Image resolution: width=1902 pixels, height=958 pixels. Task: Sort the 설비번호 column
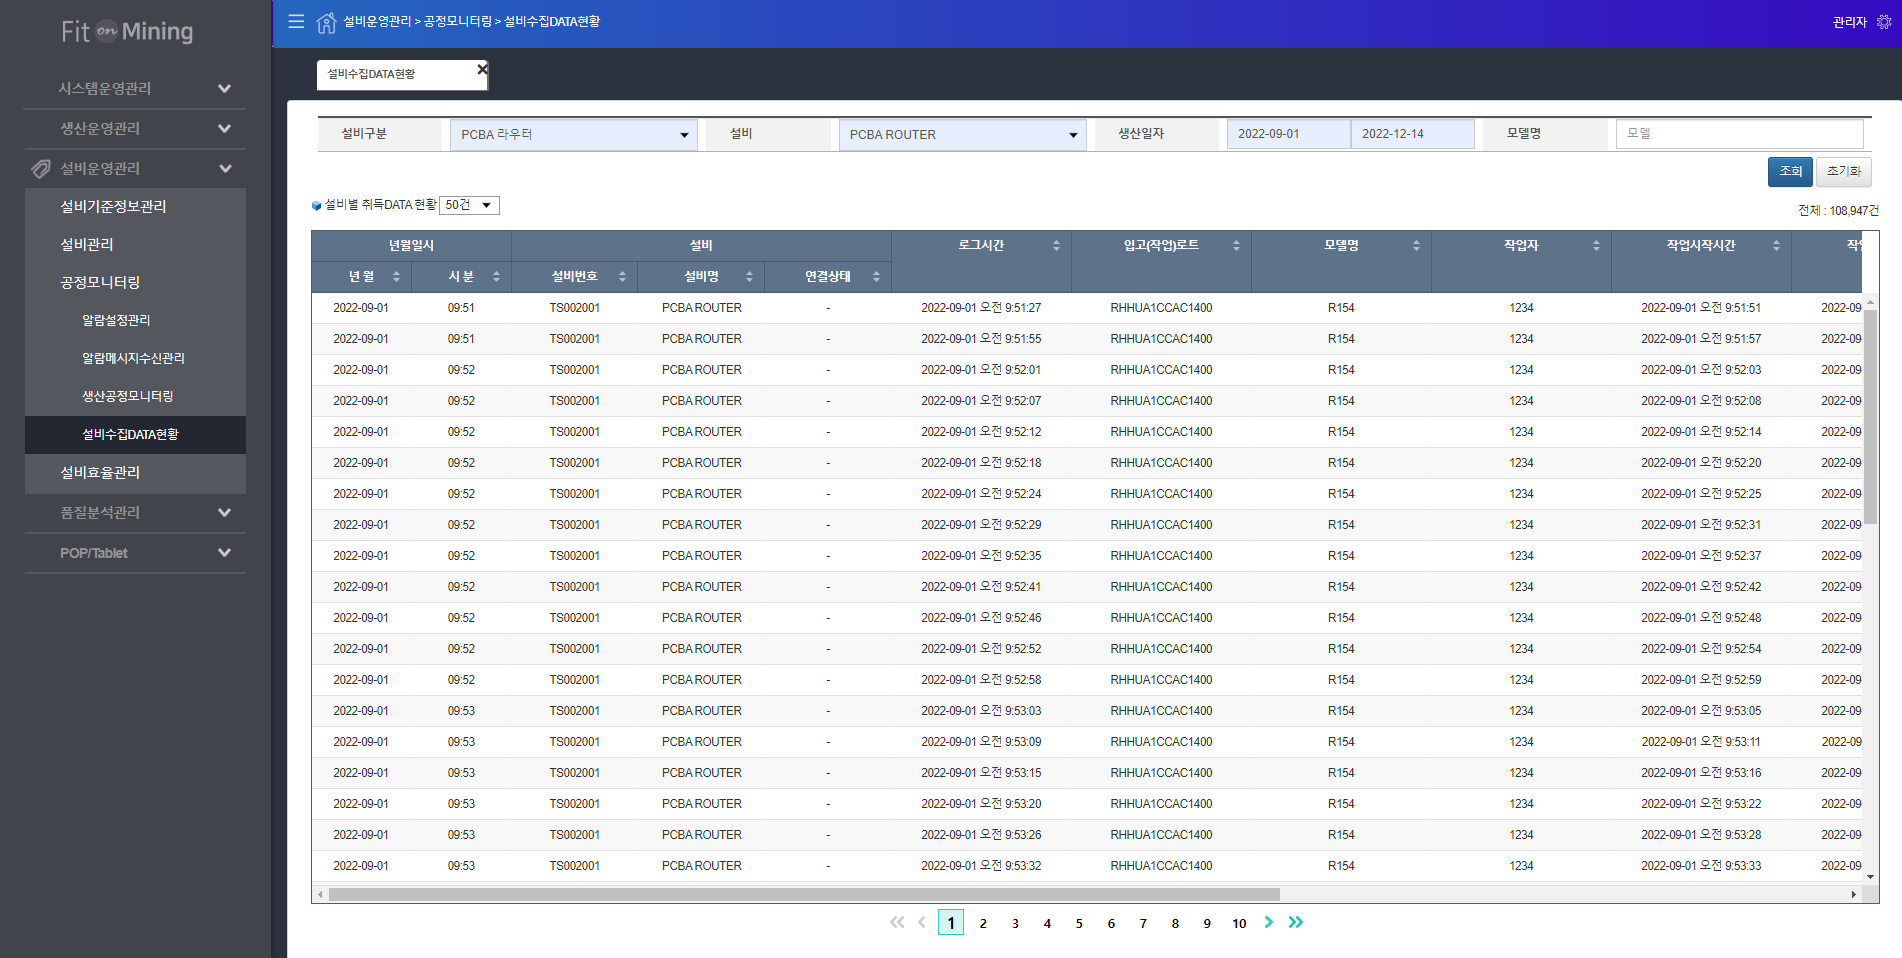tap(622, 277)
